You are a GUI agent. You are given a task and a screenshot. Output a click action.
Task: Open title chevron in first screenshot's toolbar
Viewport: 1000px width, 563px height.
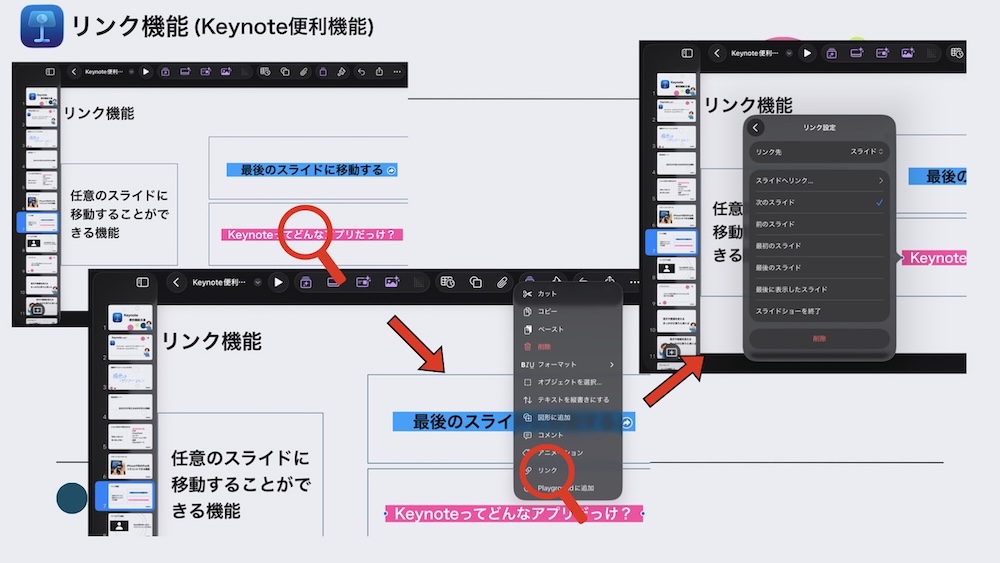click(131, 72)
